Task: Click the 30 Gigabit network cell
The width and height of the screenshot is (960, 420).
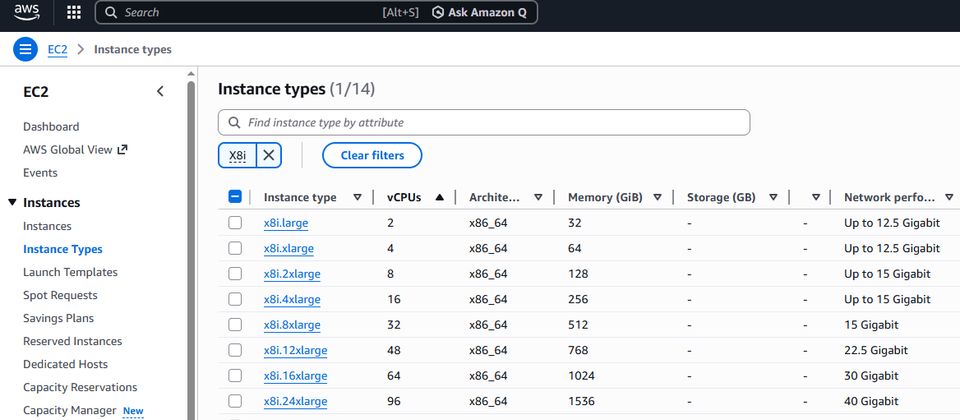Action: tap(871, 376)
